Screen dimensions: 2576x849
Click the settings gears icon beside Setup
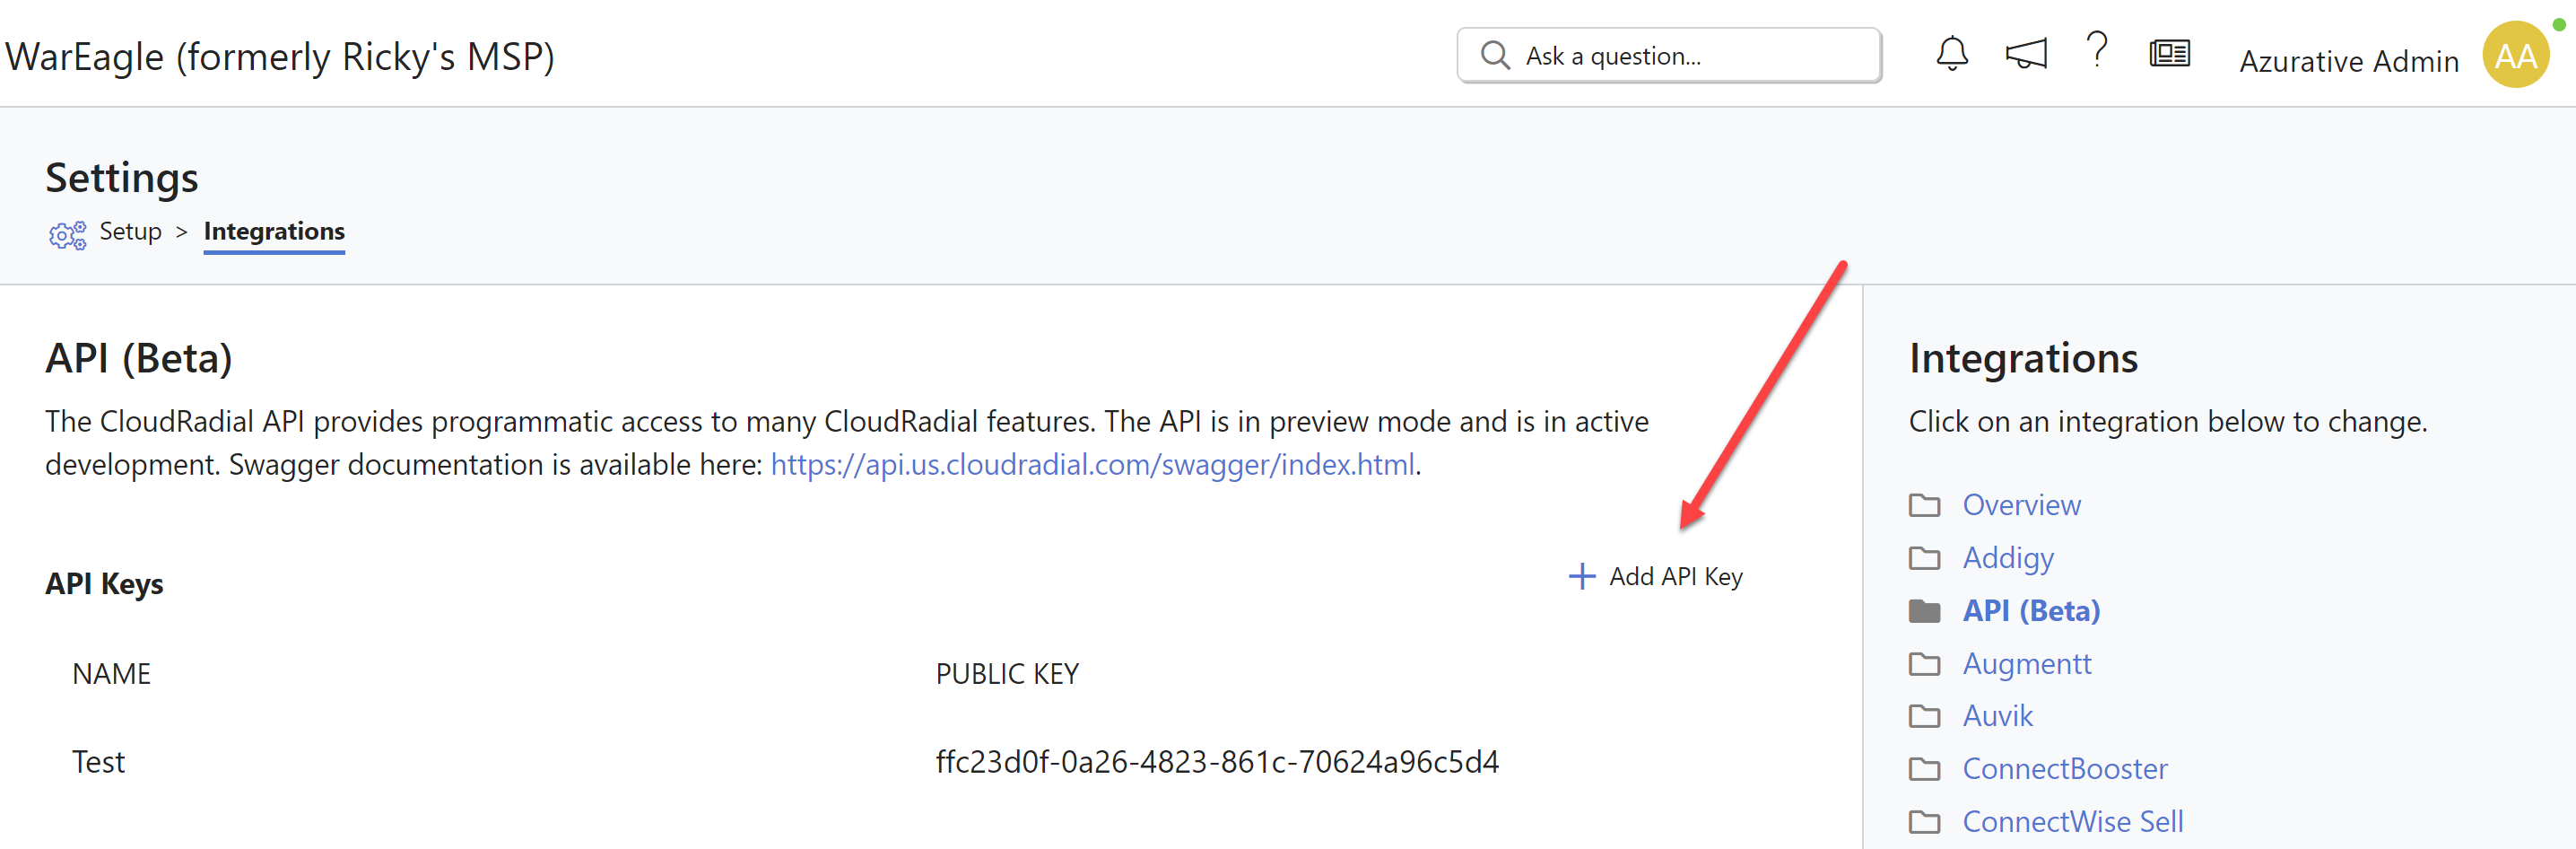[x=68, y=235]
